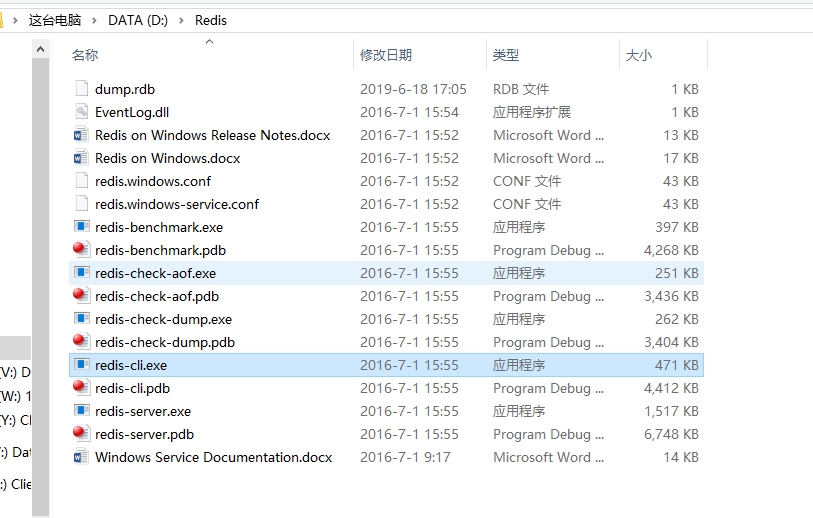Select redis-cli.exe file name
813x518 pixels.
(131, 365)
